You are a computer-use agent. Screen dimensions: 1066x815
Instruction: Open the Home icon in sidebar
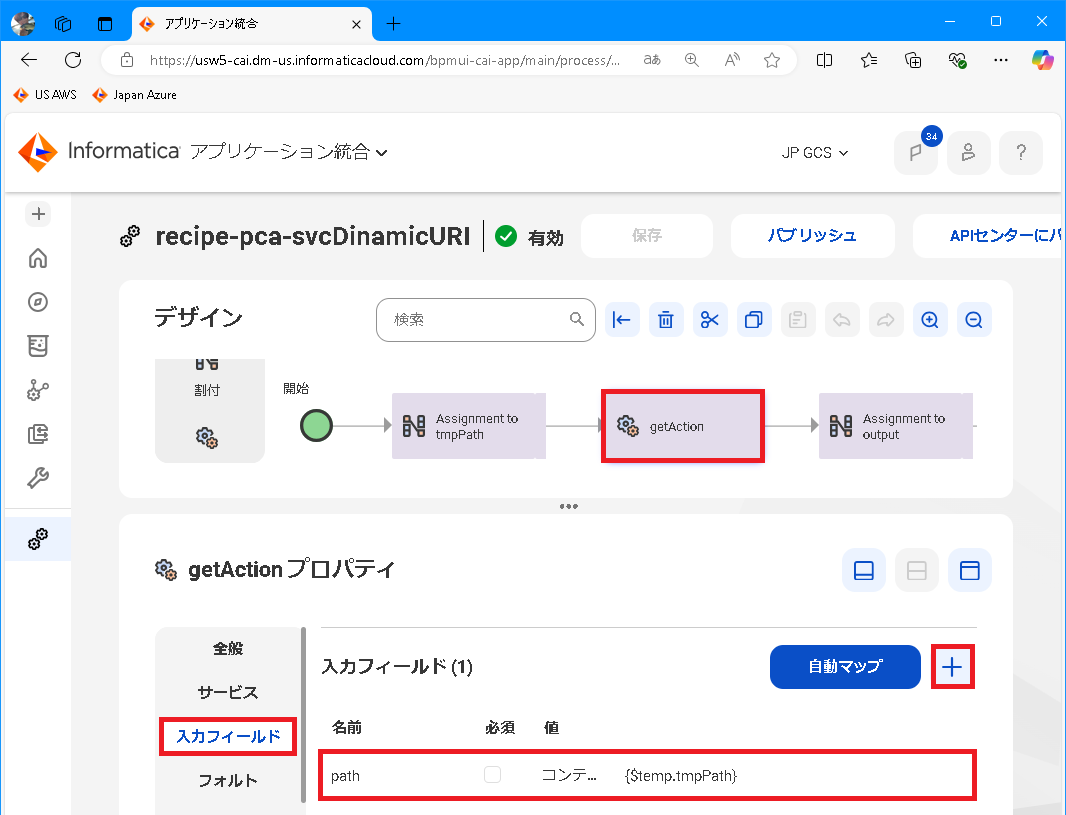[38, 258]
